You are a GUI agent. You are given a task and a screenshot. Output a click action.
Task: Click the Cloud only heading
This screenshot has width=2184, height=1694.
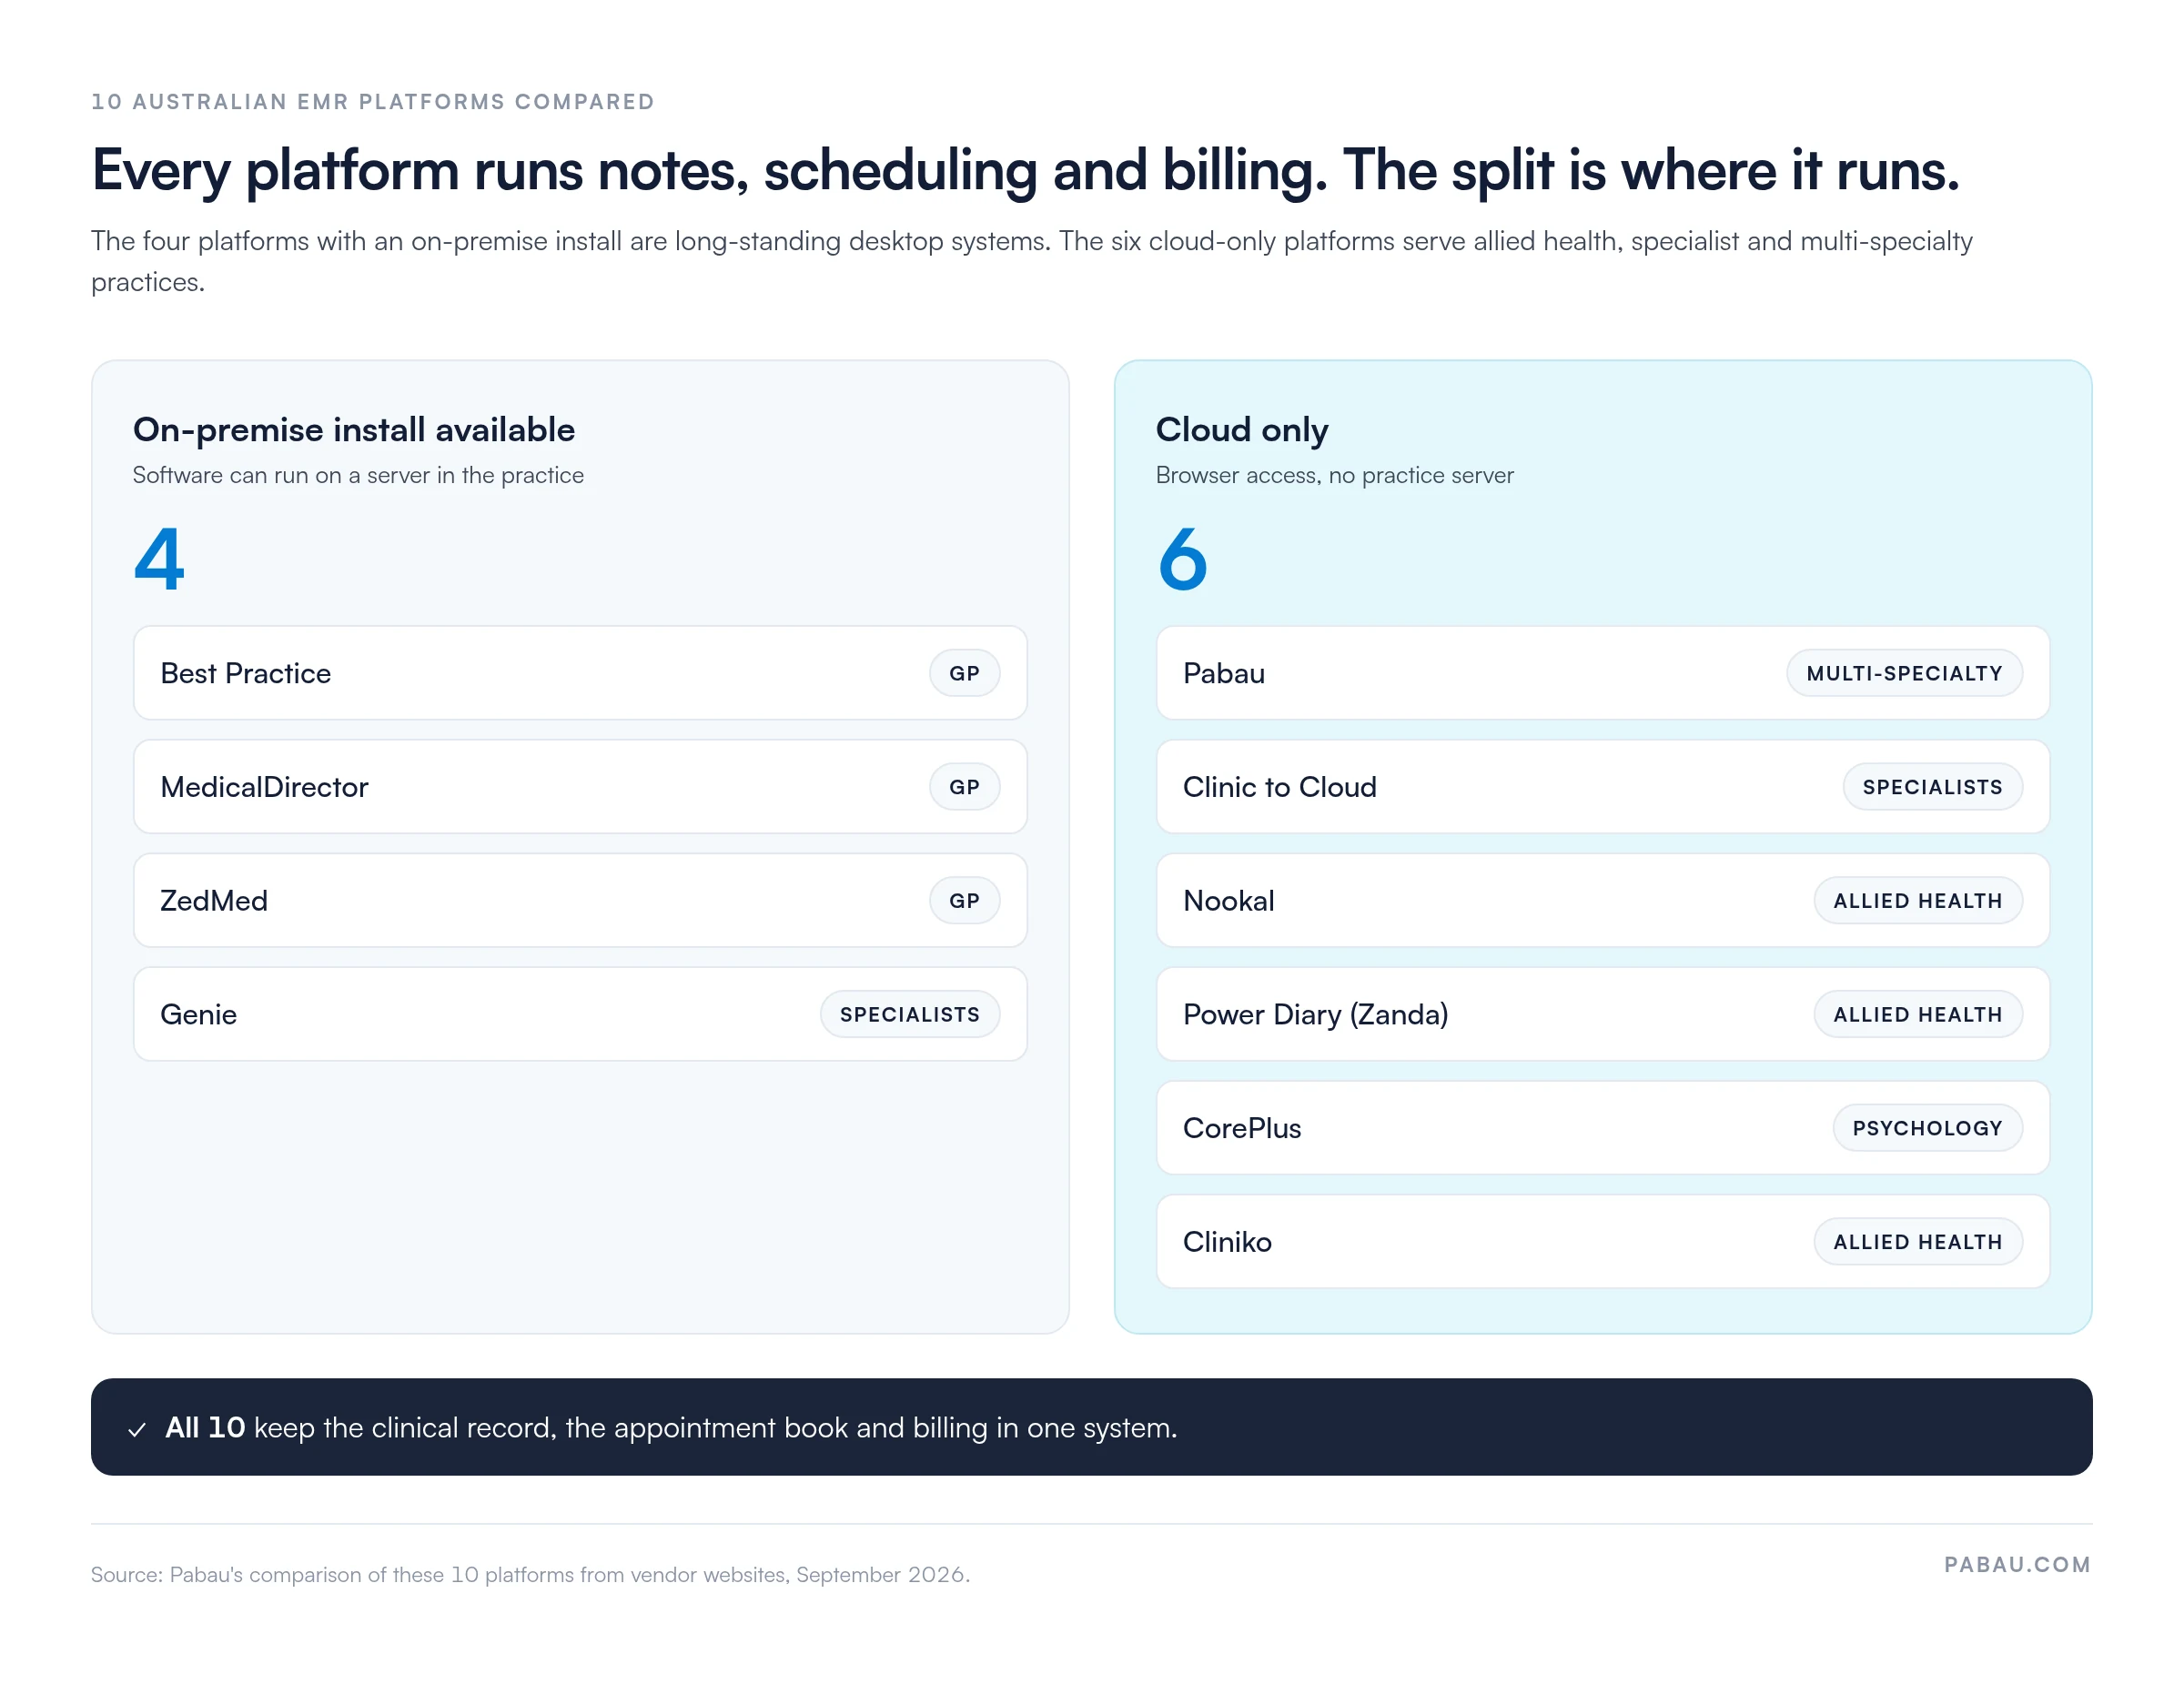1242,429
